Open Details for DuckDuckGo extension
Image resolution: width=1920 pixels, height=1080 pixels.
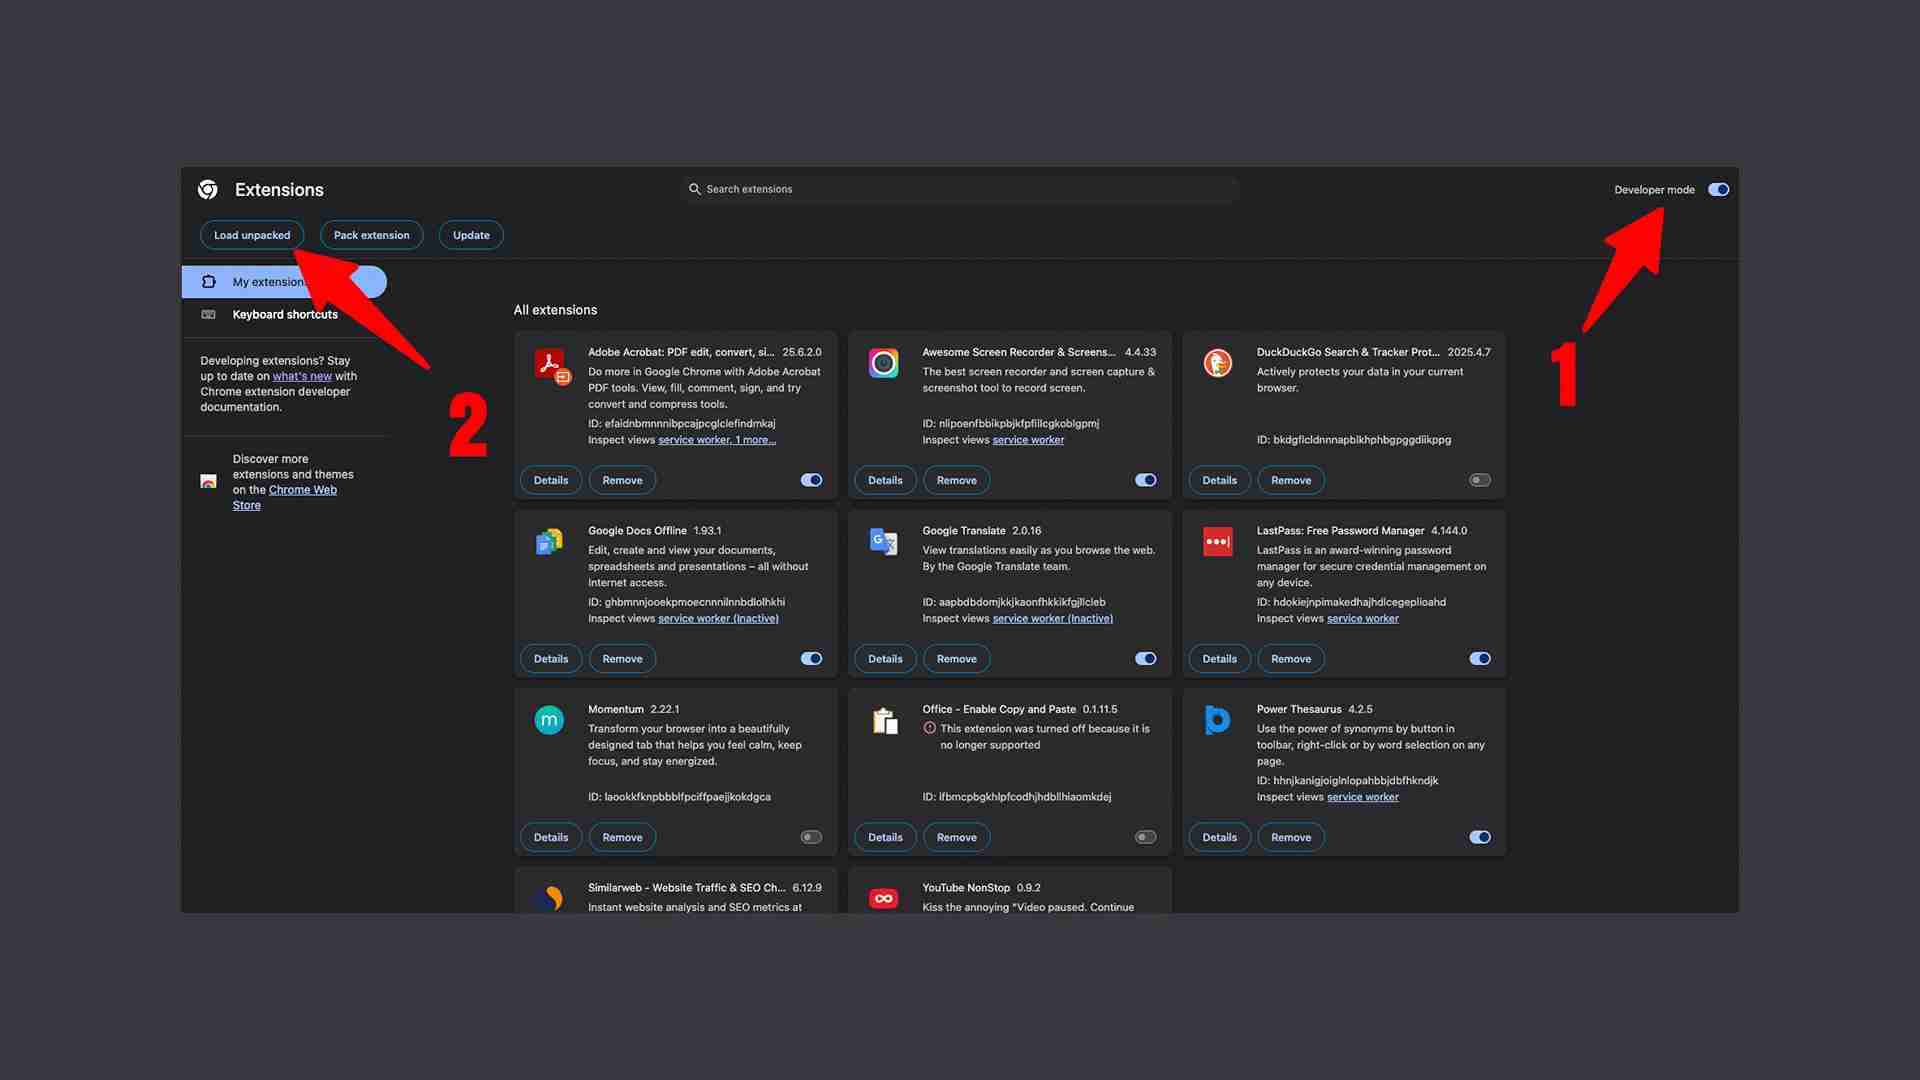(x=1220, y=480)
